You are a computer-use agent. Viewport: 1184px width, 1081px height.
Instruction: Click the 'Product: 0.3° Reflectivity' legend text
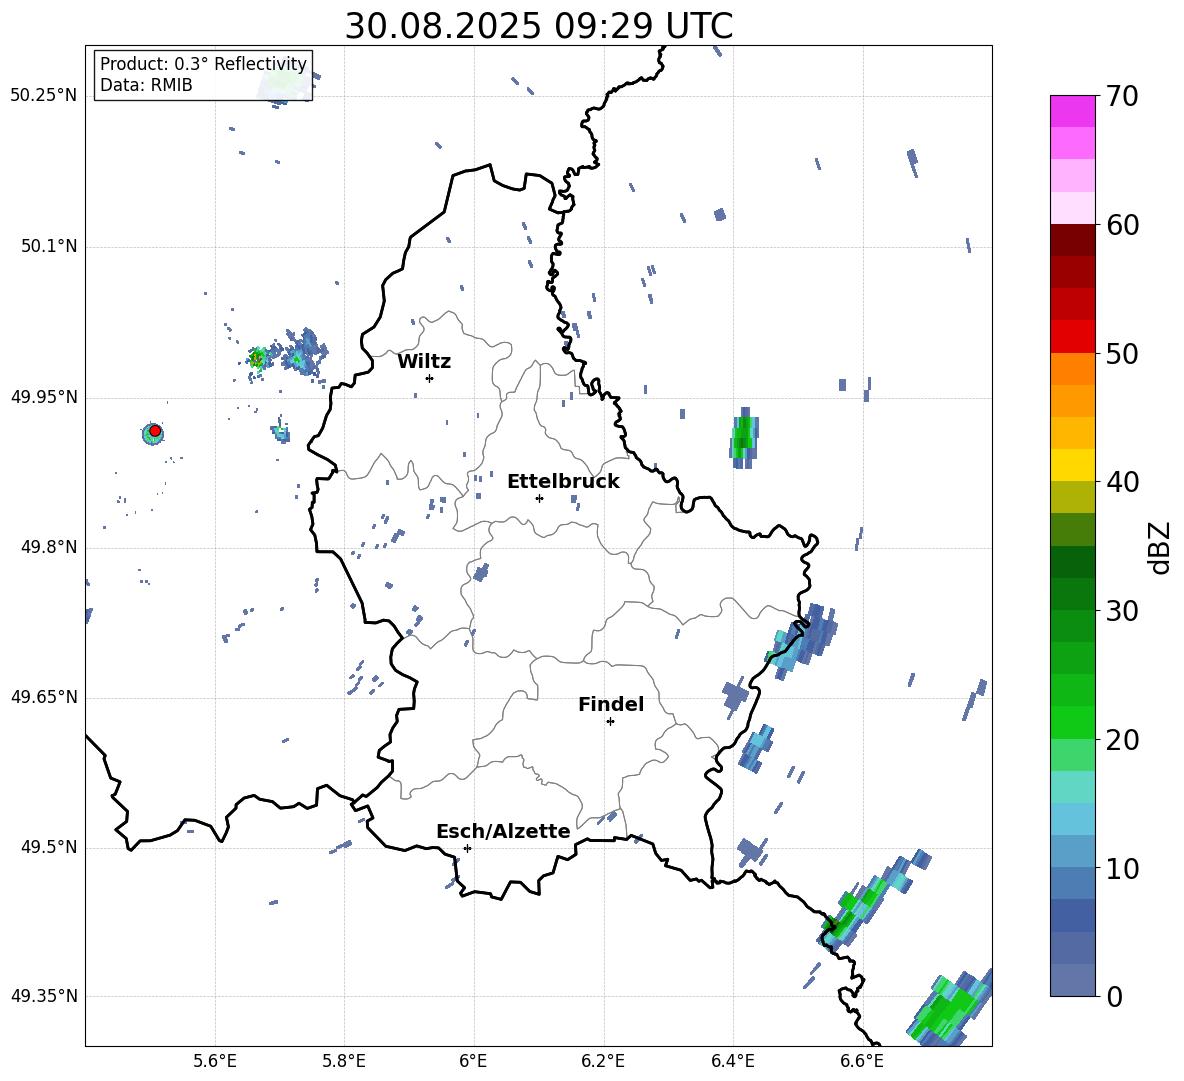tap(203, 64)
